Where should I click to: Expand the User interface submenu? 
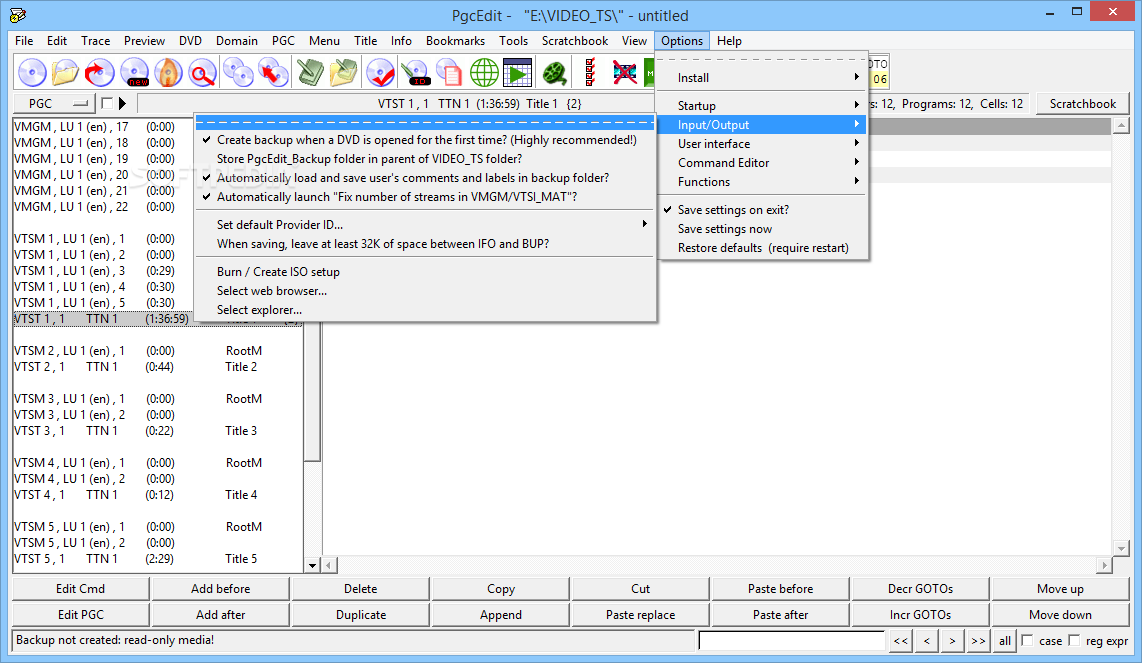[763, 144]
